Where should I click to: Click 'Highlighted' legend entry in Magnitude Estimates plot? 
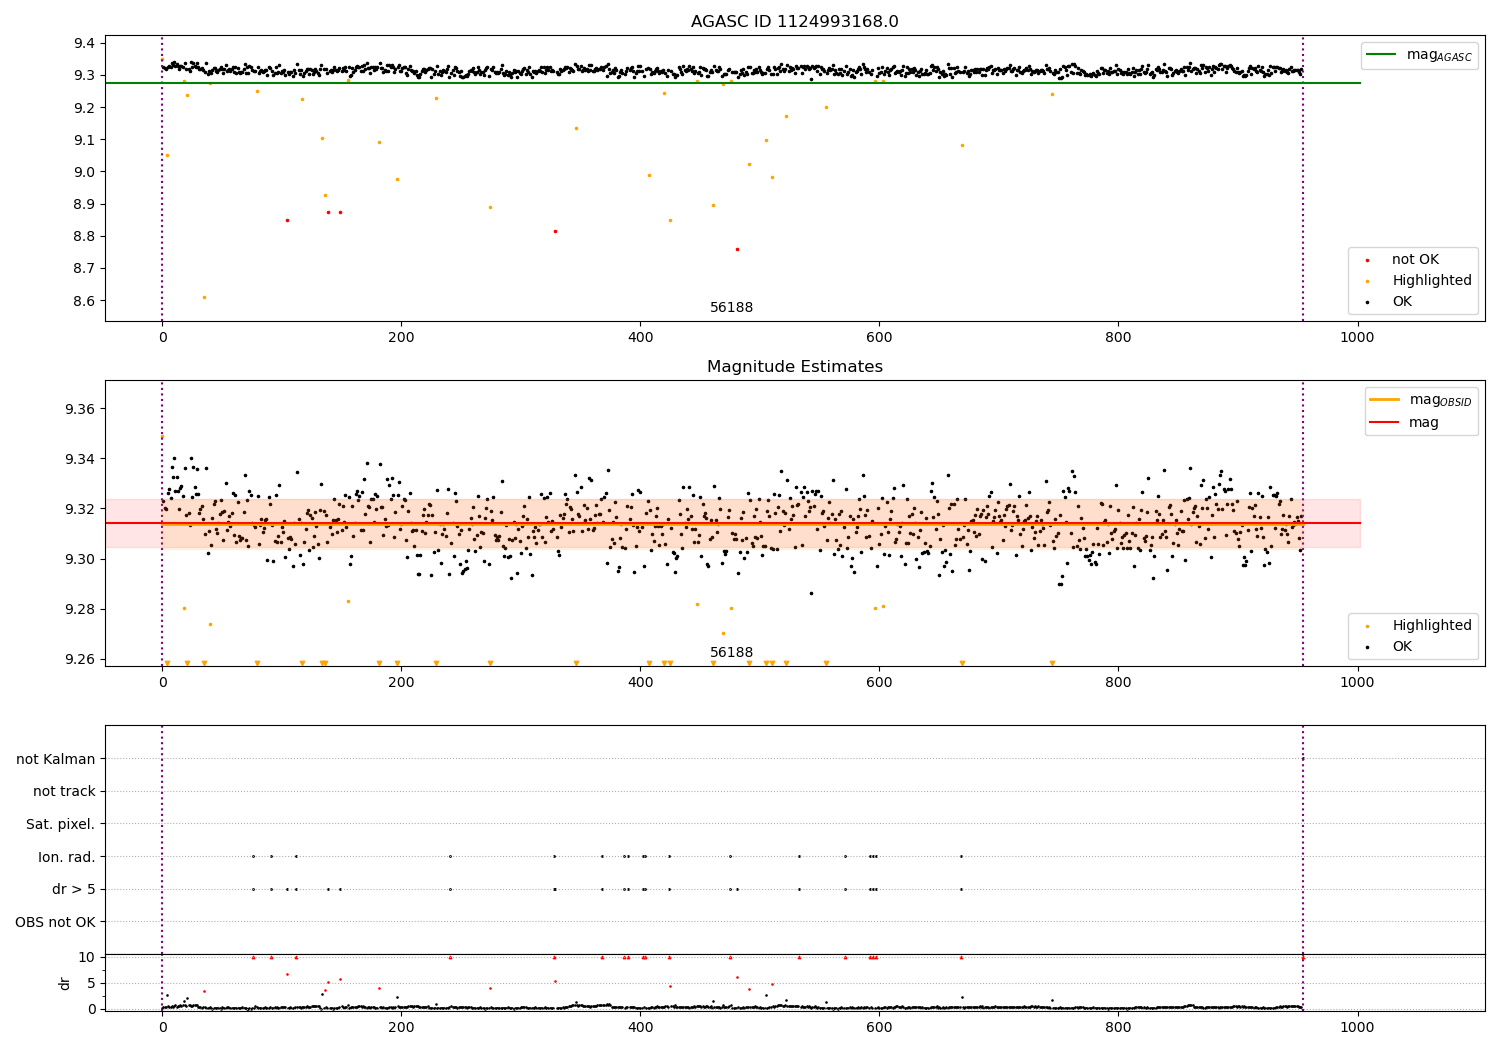point(1432,626)
